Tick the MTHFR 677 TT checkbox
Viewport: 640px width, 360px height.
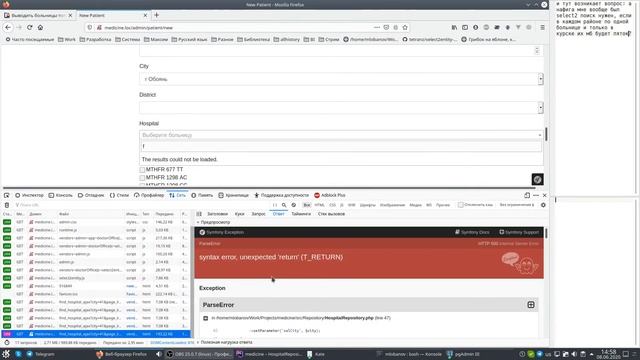[142, 170]
